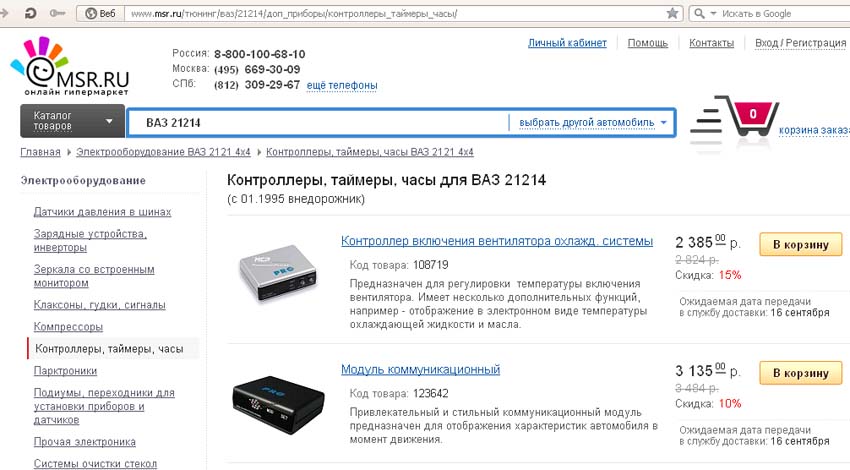Click the ВАЗ 21214 search field

(318, 123)
